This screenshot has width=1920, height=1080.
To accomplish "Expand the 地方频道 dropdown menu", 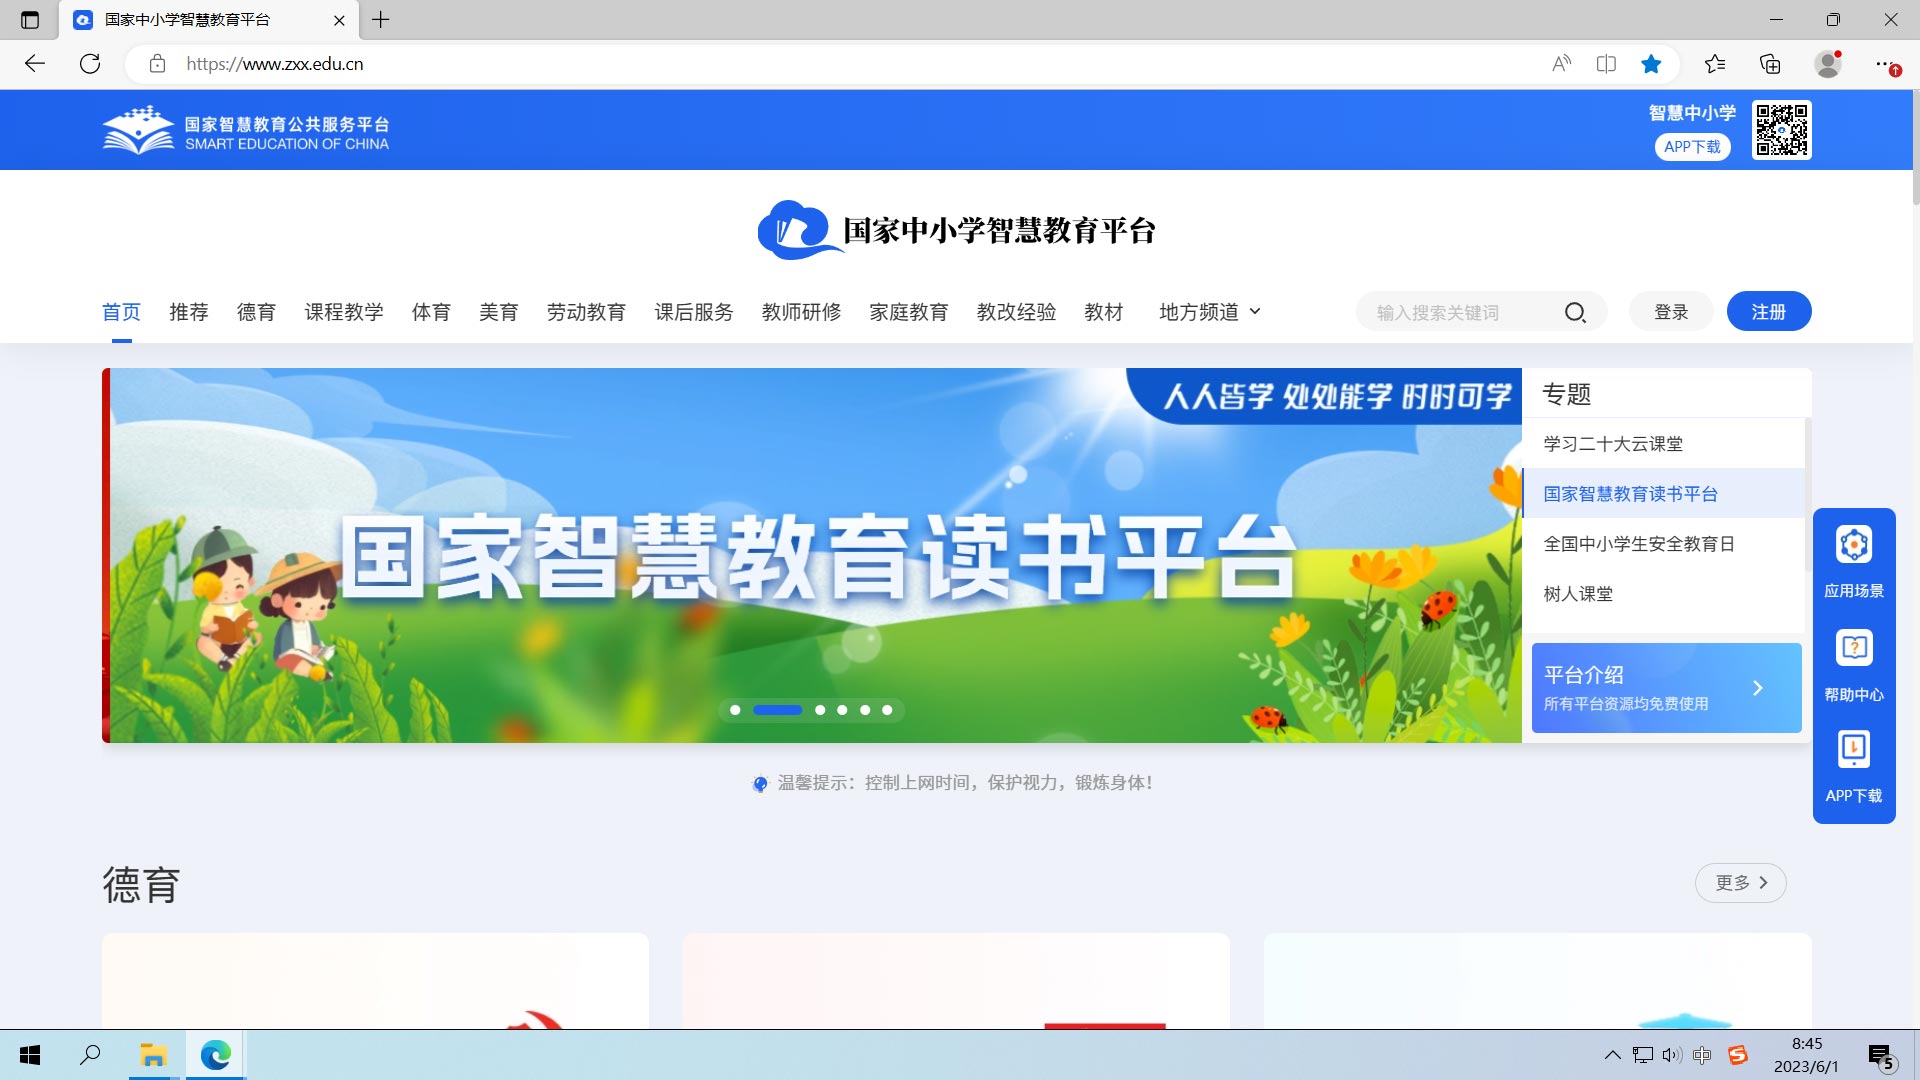I will pos(1209,312).
